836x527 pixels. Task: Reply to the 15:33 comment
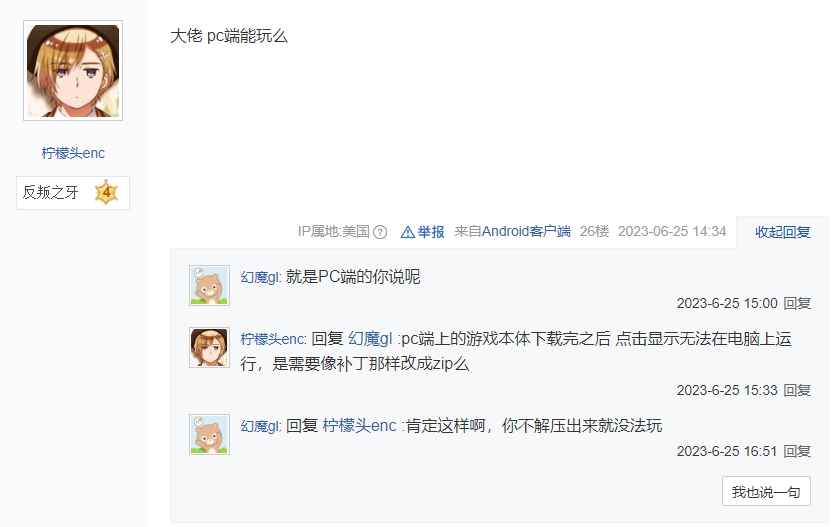tap(797, 390)
